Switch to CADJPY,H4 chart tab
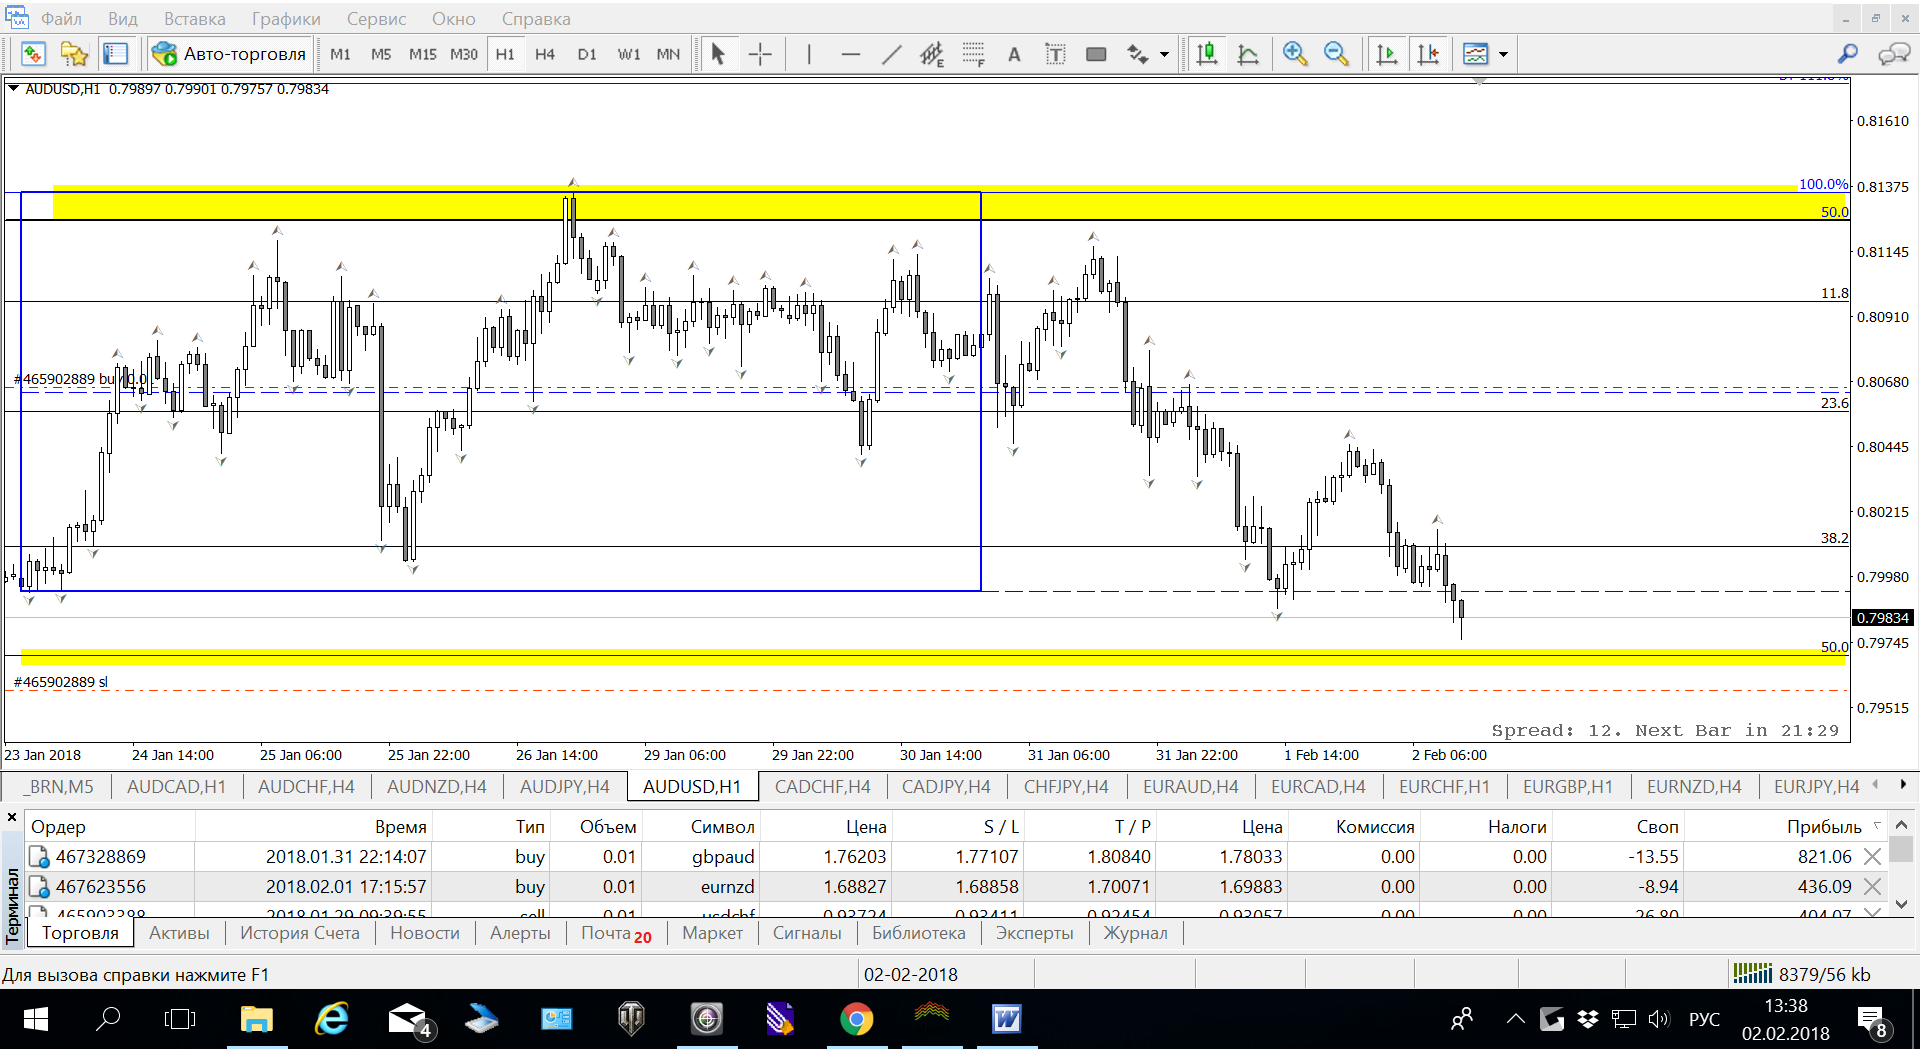Image resolution: width=1920 pixels, height=1049 pixels. click(x=946, y=787)
